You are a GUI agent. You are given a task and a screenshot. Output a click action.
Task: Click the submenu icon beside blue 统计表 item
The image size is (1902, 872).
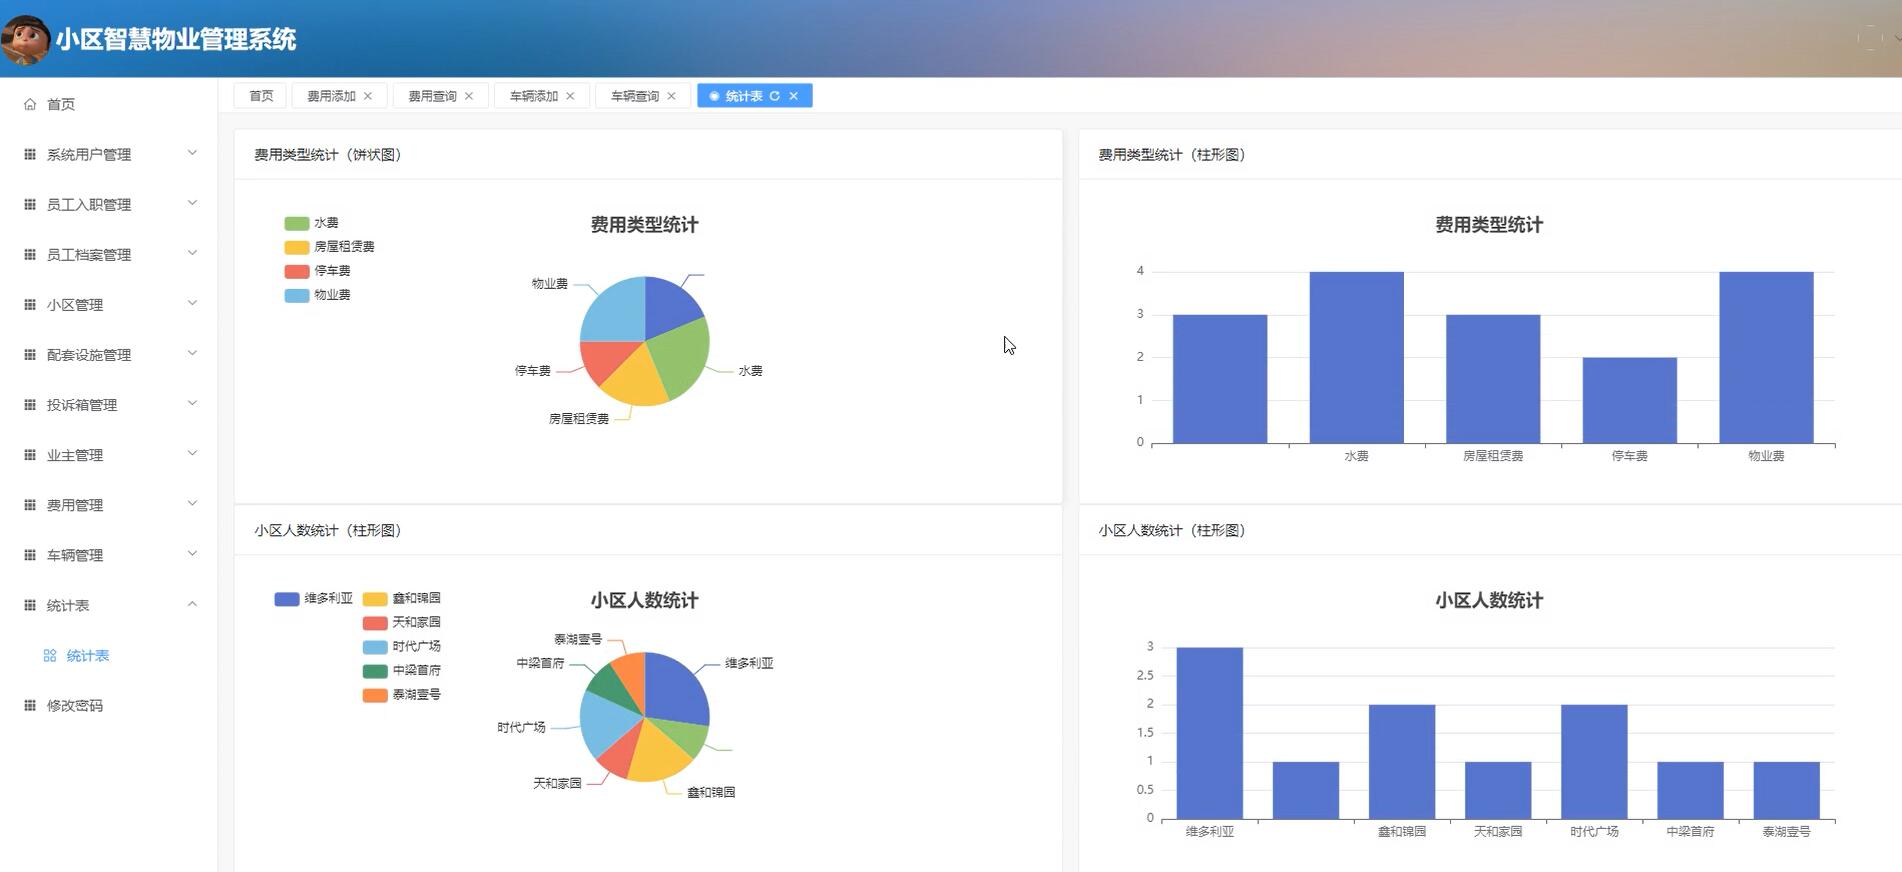coord(50,656)
